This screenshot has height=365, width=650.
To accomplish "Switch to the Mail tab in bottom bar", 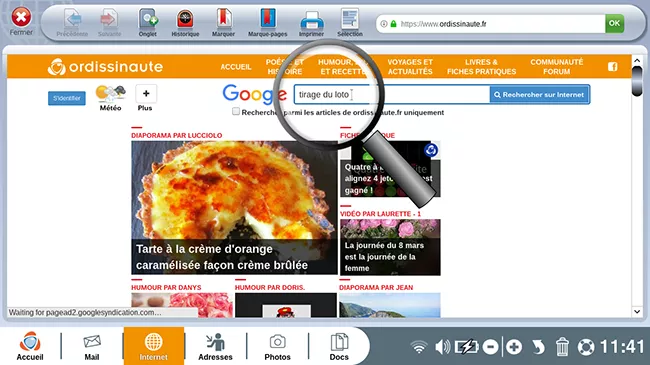I will [x=92, y=347].
